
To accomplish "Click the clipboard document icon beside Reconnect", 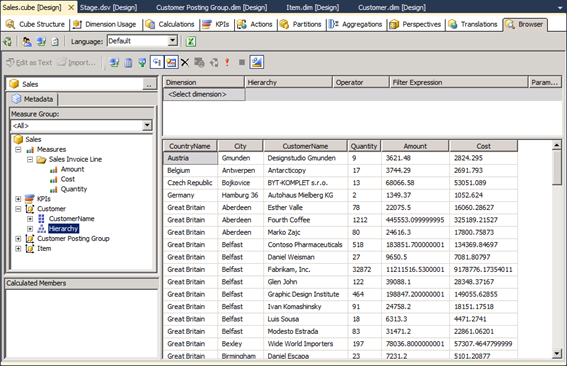I will (x=55, y=42).
